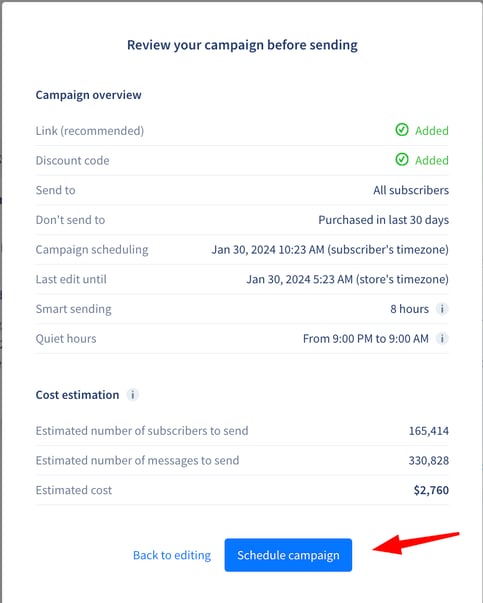Open the Cost estimation info icon
Viewport: 483px width, 603px height.
pyautogui.click(x=133, y=395)
